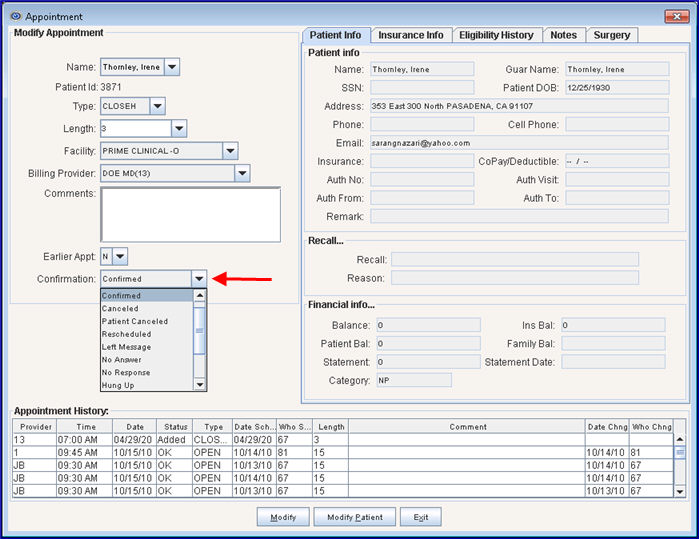This screenshot has height=539, width=699.
Task: Switch to the Patient Info tab
Action: (x=336, y=35)
